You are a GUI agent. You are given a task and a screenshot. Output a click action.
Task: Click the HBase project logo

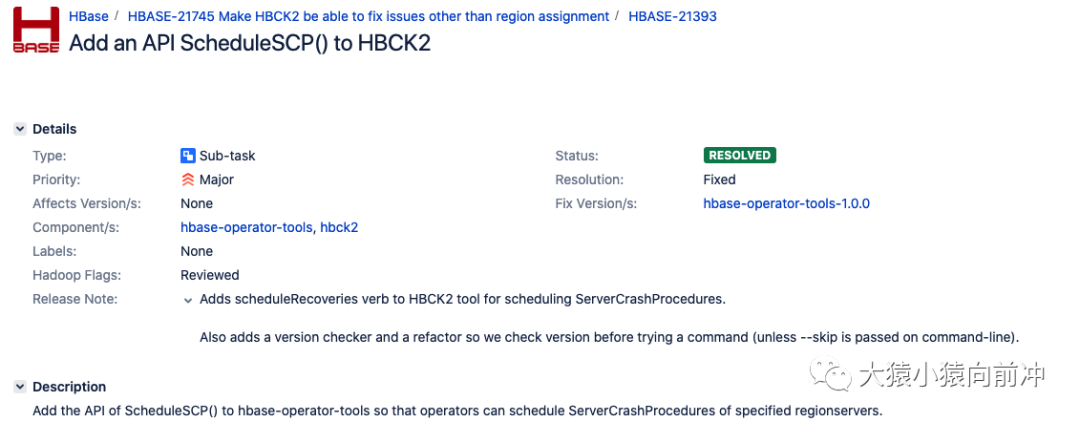click(x=35, y=31)
